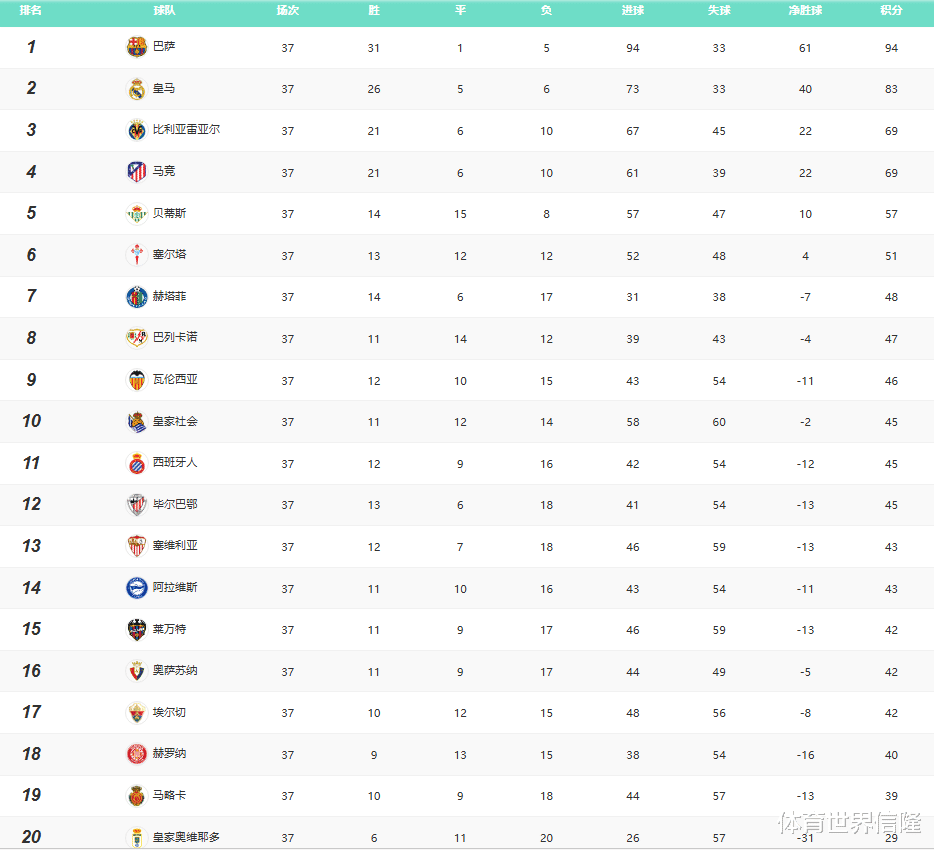Open the Real Betis green crest
The width and height of the screenshot is (934, 850).
point(136,213)
